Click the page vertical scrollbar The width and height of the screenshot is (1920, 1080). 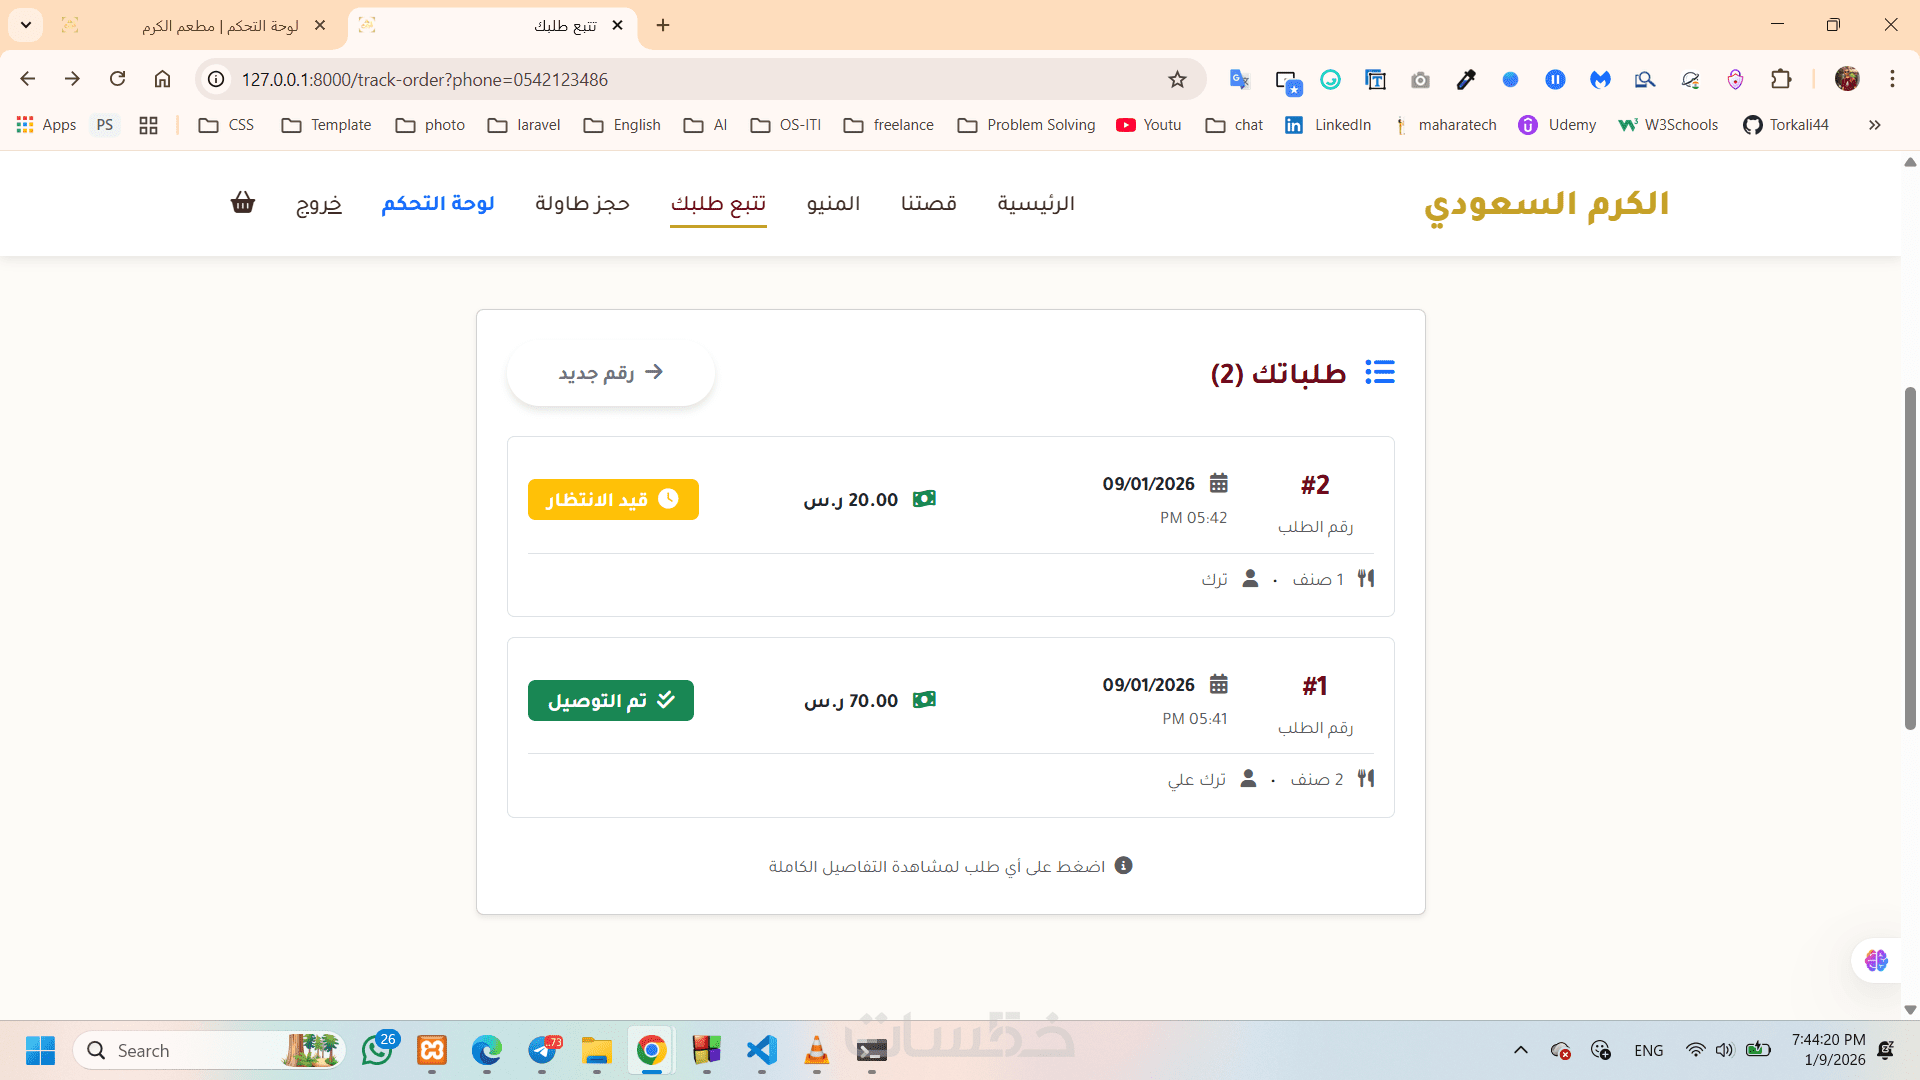coord(1910,558)
